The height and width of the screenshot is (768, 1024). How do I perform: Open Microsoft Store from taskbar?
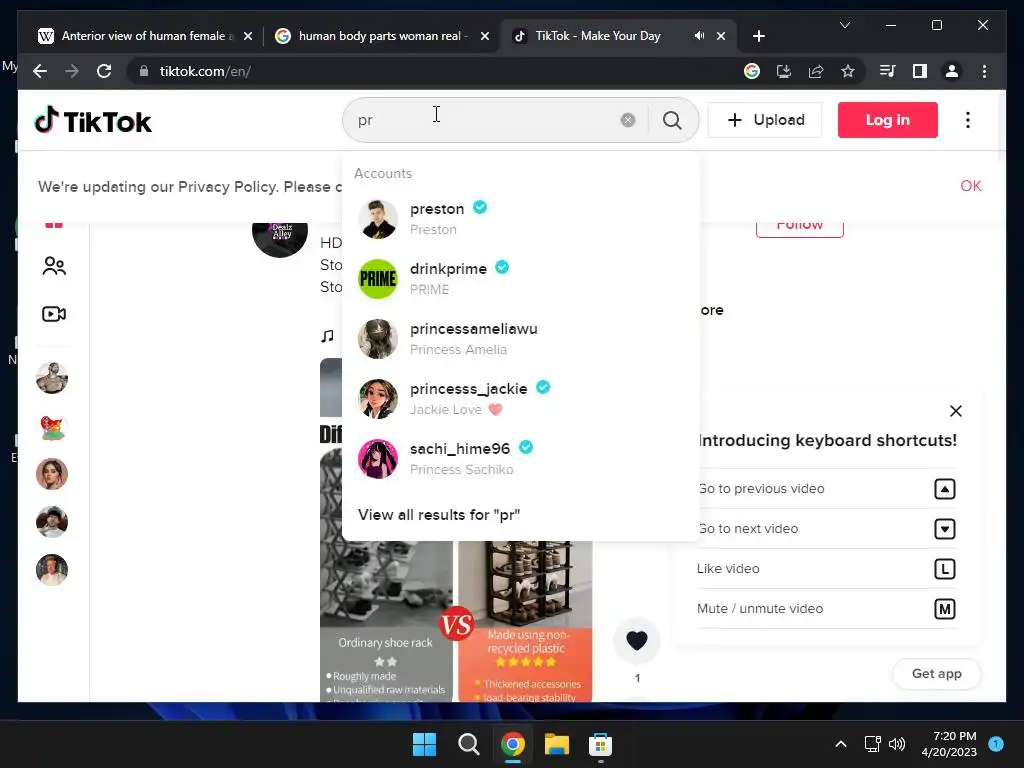click(x=600, y=744)
